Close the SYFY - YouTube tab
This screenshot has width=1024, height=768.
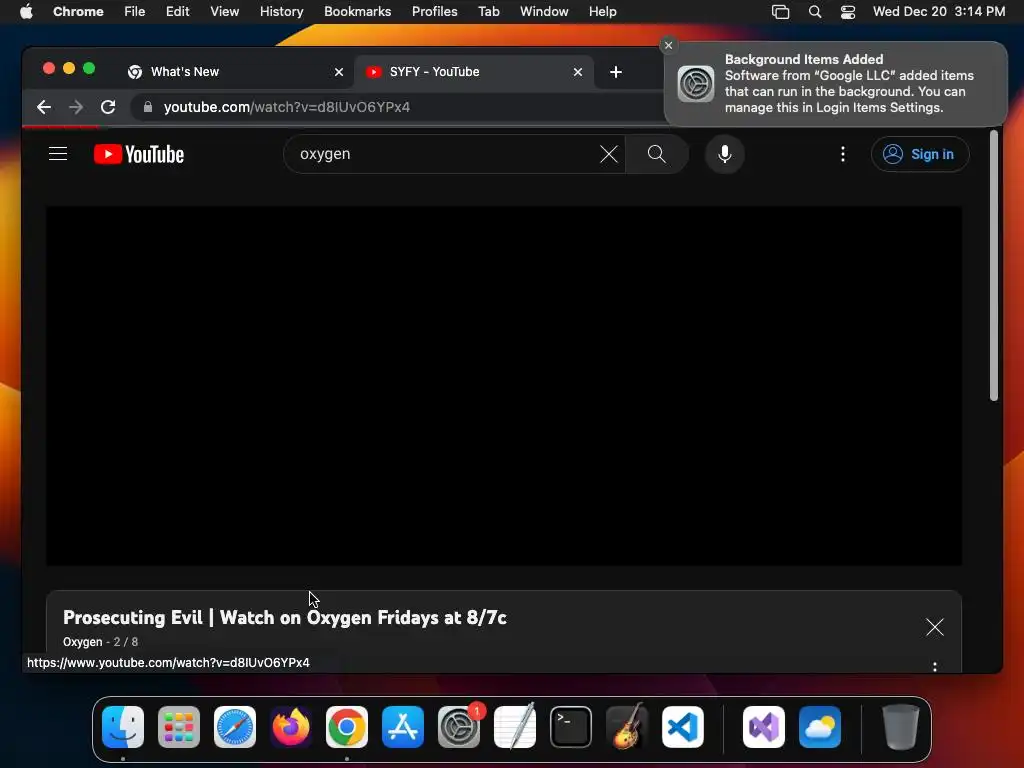point(578,72)
